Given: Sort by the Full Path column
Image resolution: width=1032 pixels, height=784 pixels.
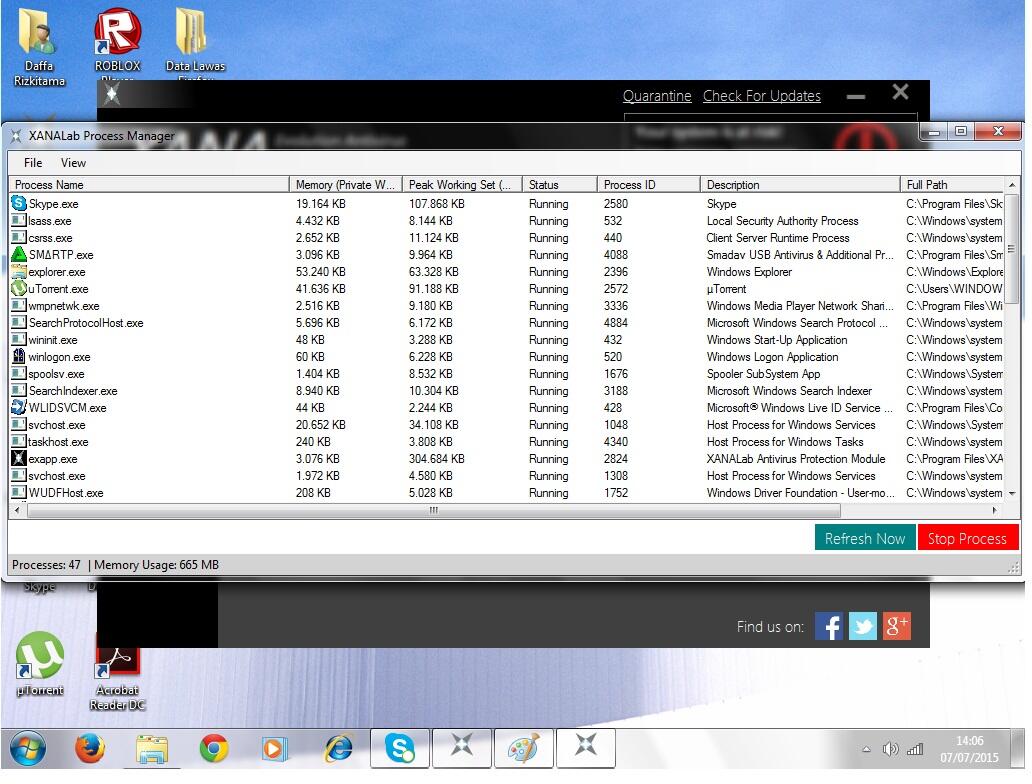Looking at the screenshot, I should 952,185.
